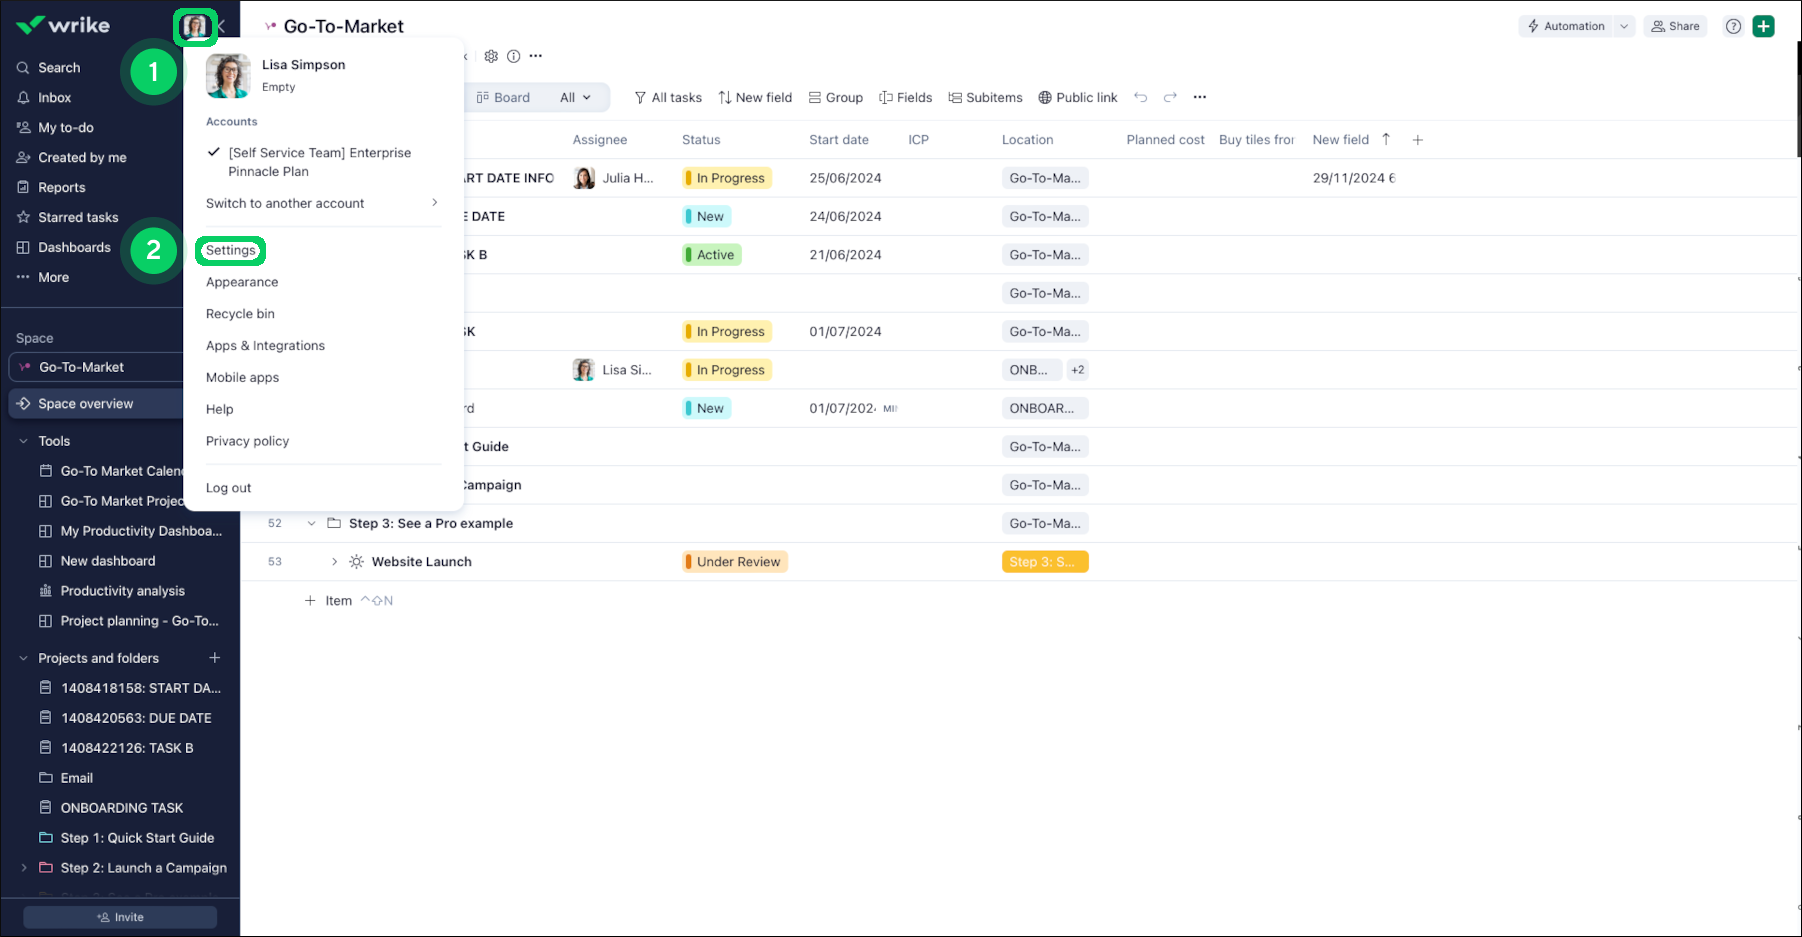
Task: Click the New field sort button
Action: [755, 98]
